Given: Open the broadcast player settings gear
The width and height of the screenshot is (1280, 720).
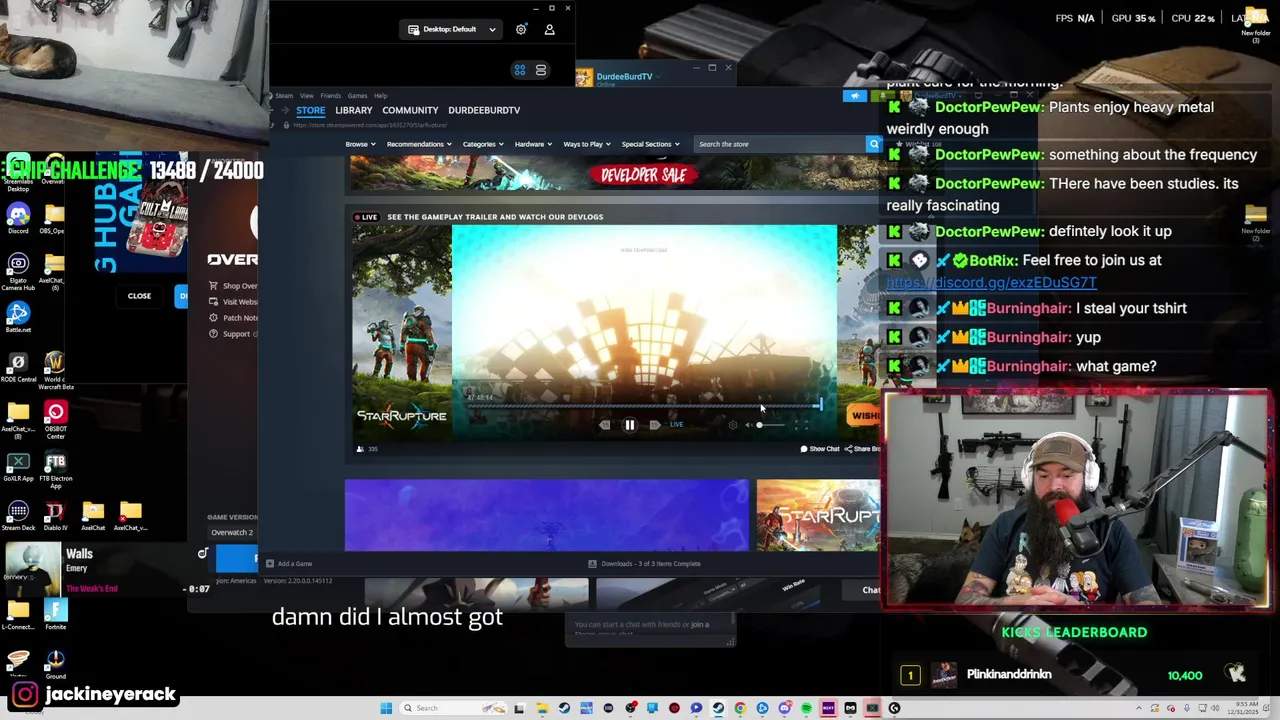Looking at the screenshot, I should click(733, 425).
